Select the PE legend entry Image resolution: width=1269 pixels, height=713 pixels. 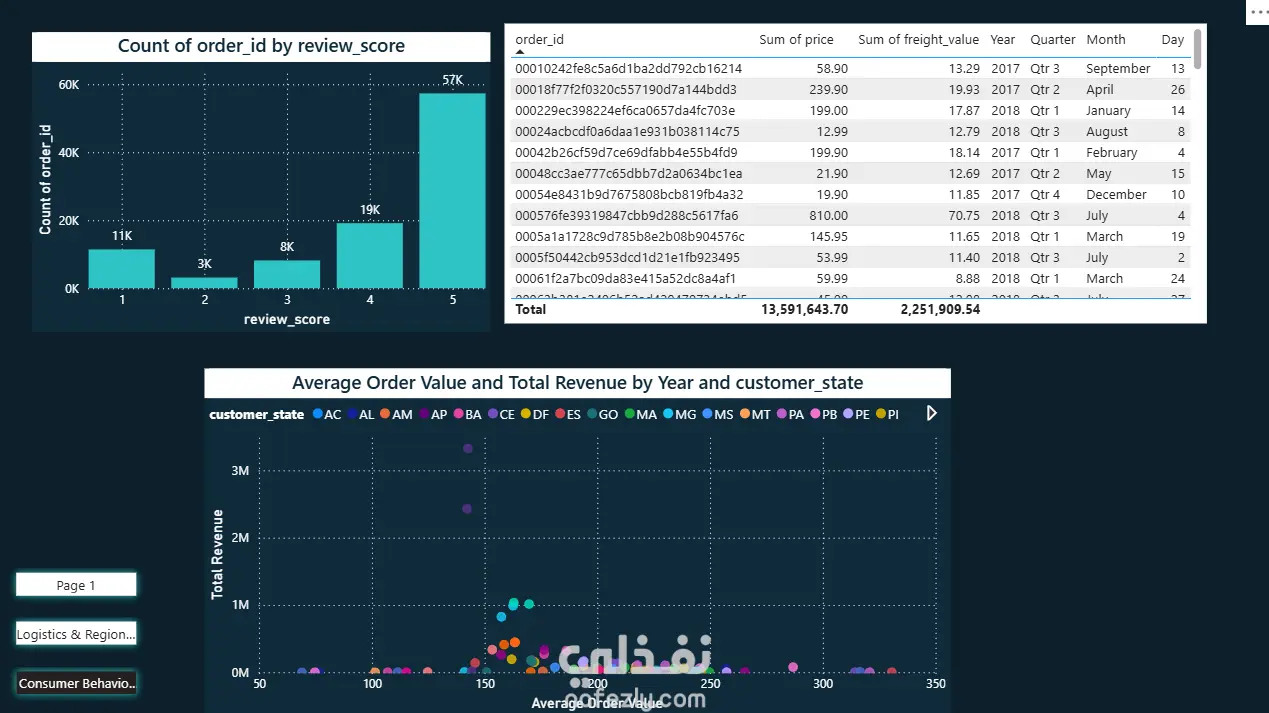[858, 414]
